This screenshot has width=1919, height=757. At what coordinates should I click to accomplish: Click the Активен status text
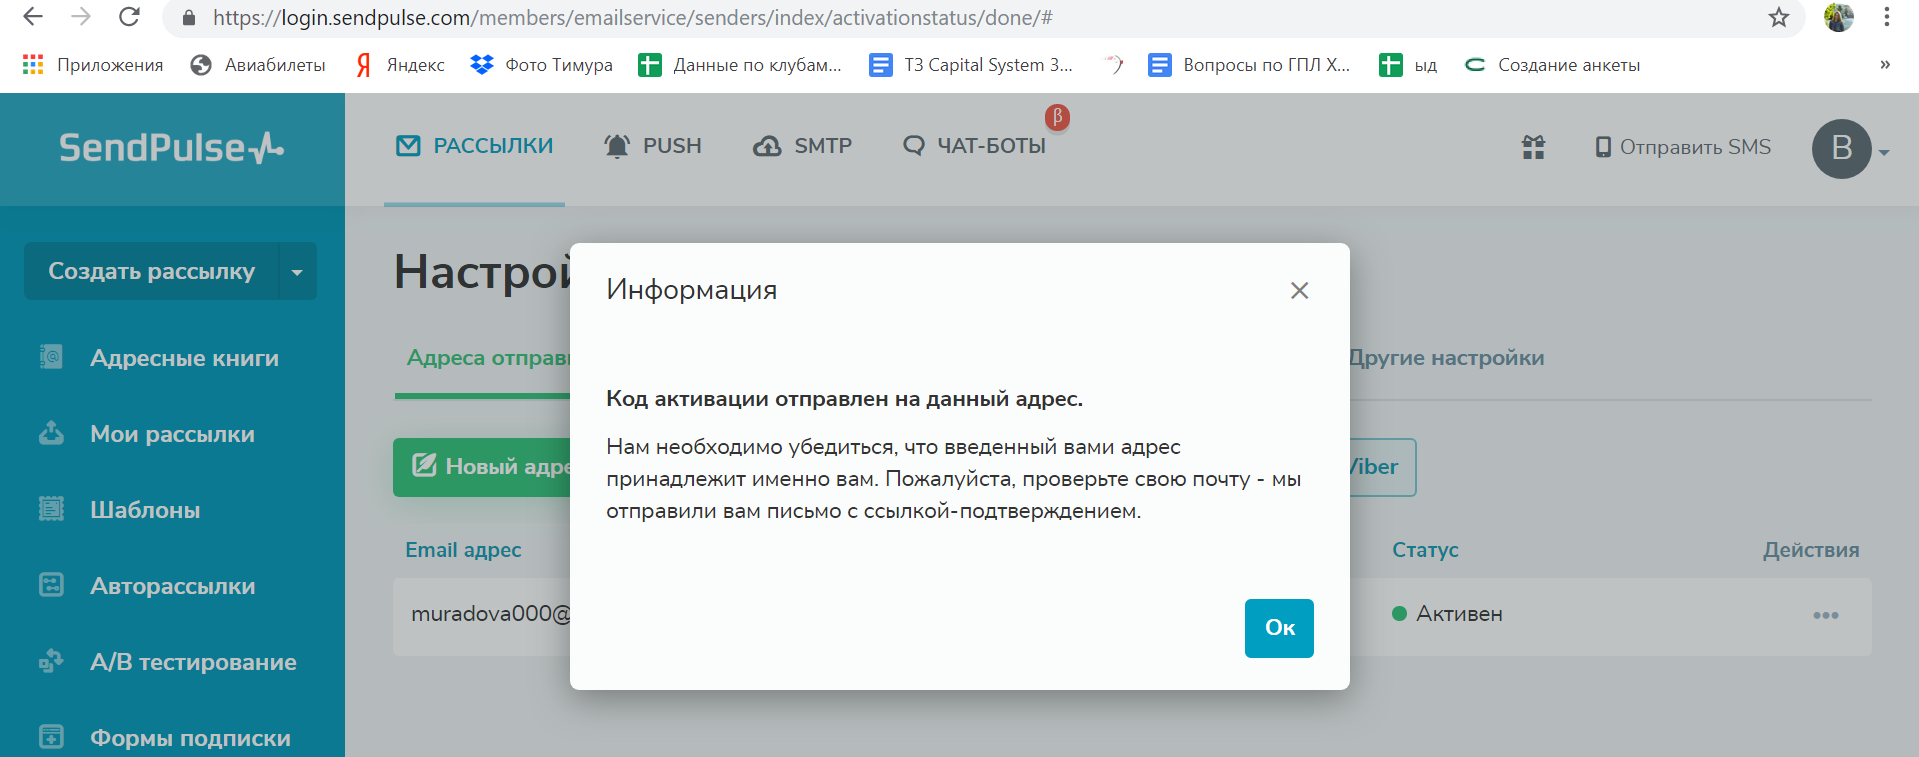pyautogui.click(x=1459, y=614)
